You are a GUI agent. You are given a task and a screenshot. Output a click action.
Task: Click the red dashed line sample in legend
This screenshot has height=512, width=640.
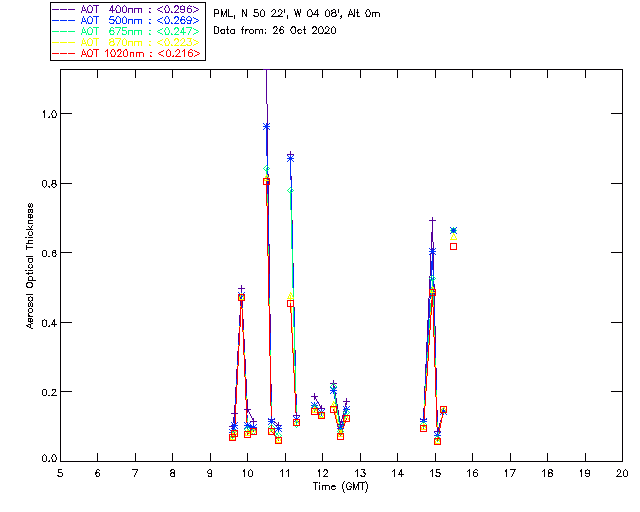coord(64,53)
